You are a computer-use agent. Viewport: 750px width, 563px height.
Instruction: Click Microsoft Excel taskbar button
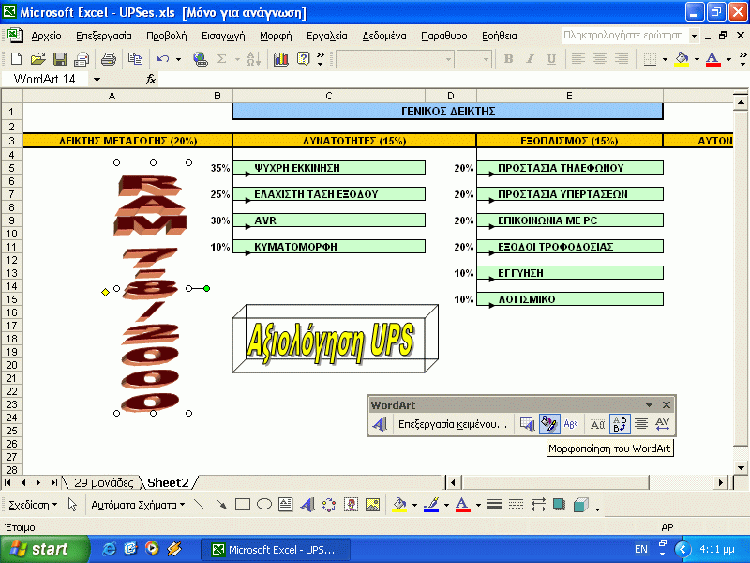pyautogui.click(x=276, y=550)
